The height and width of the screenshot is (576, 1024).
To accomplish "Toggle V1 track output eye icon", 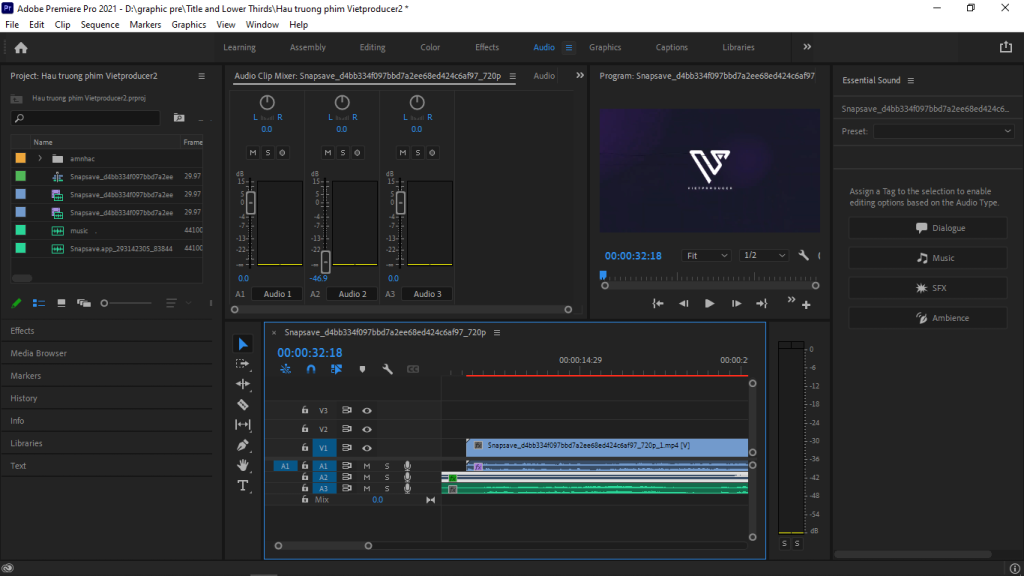I will pyautogui.click(x=367, y=448).
